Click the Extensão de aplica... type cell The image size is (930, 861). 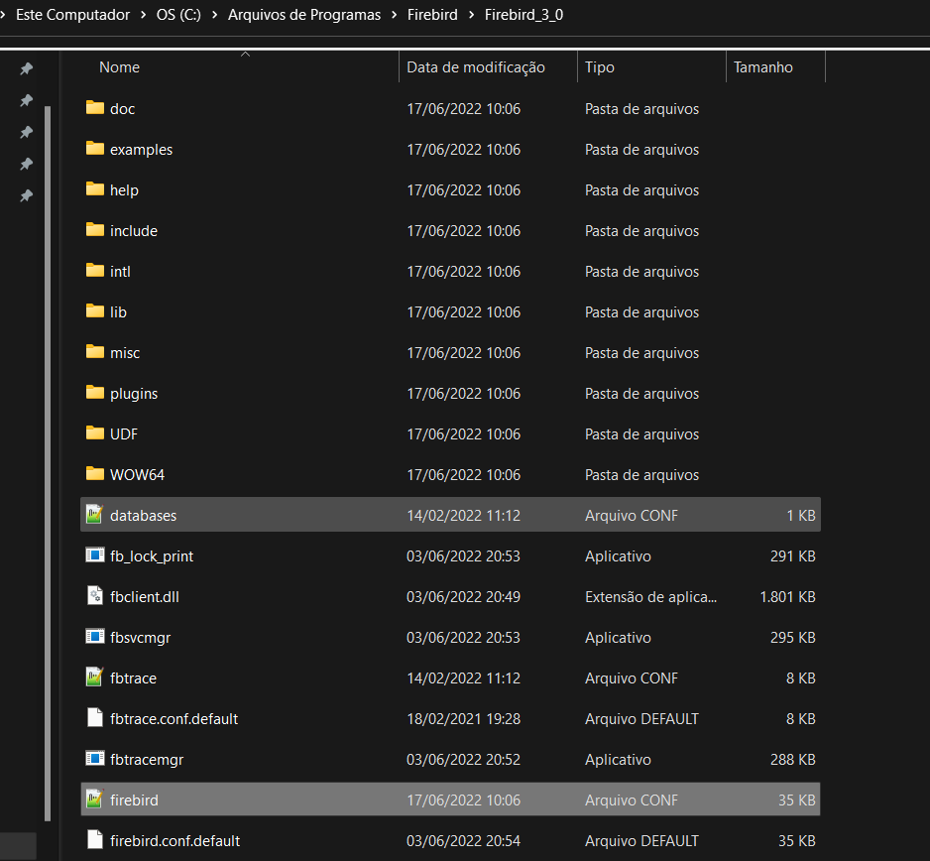(651, 597)
